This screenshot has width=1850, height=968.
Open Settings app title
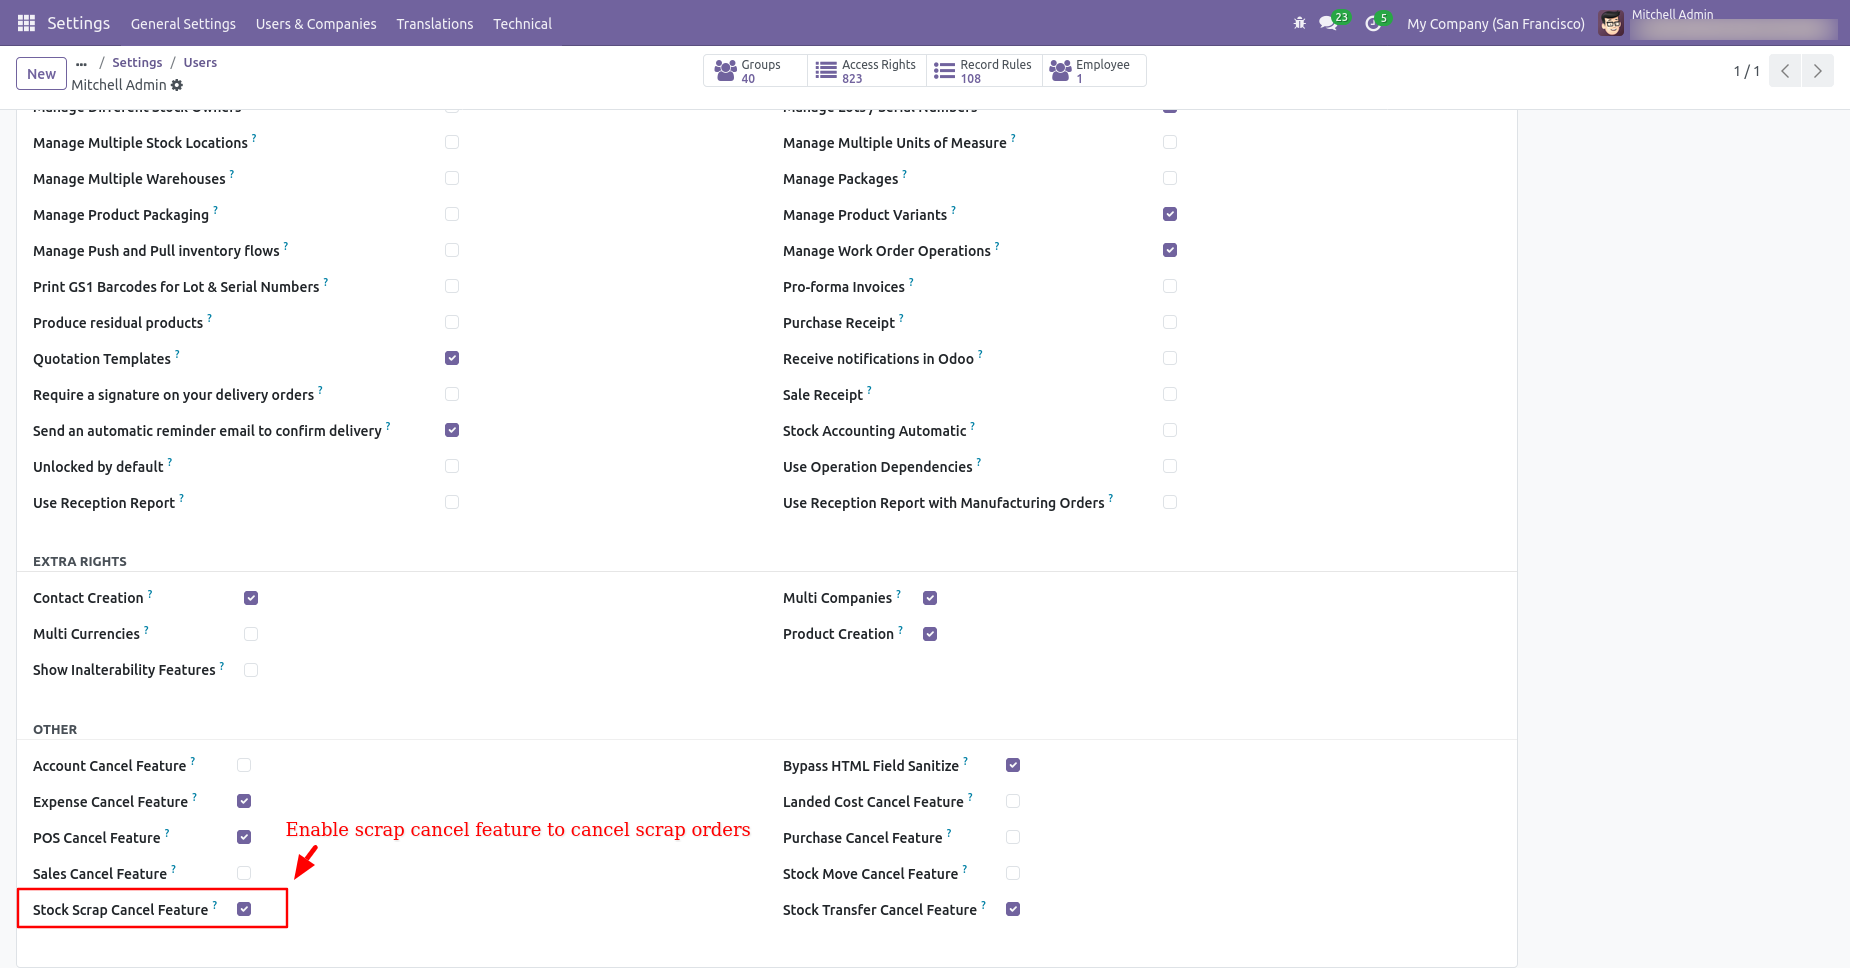tap(78, 23)
